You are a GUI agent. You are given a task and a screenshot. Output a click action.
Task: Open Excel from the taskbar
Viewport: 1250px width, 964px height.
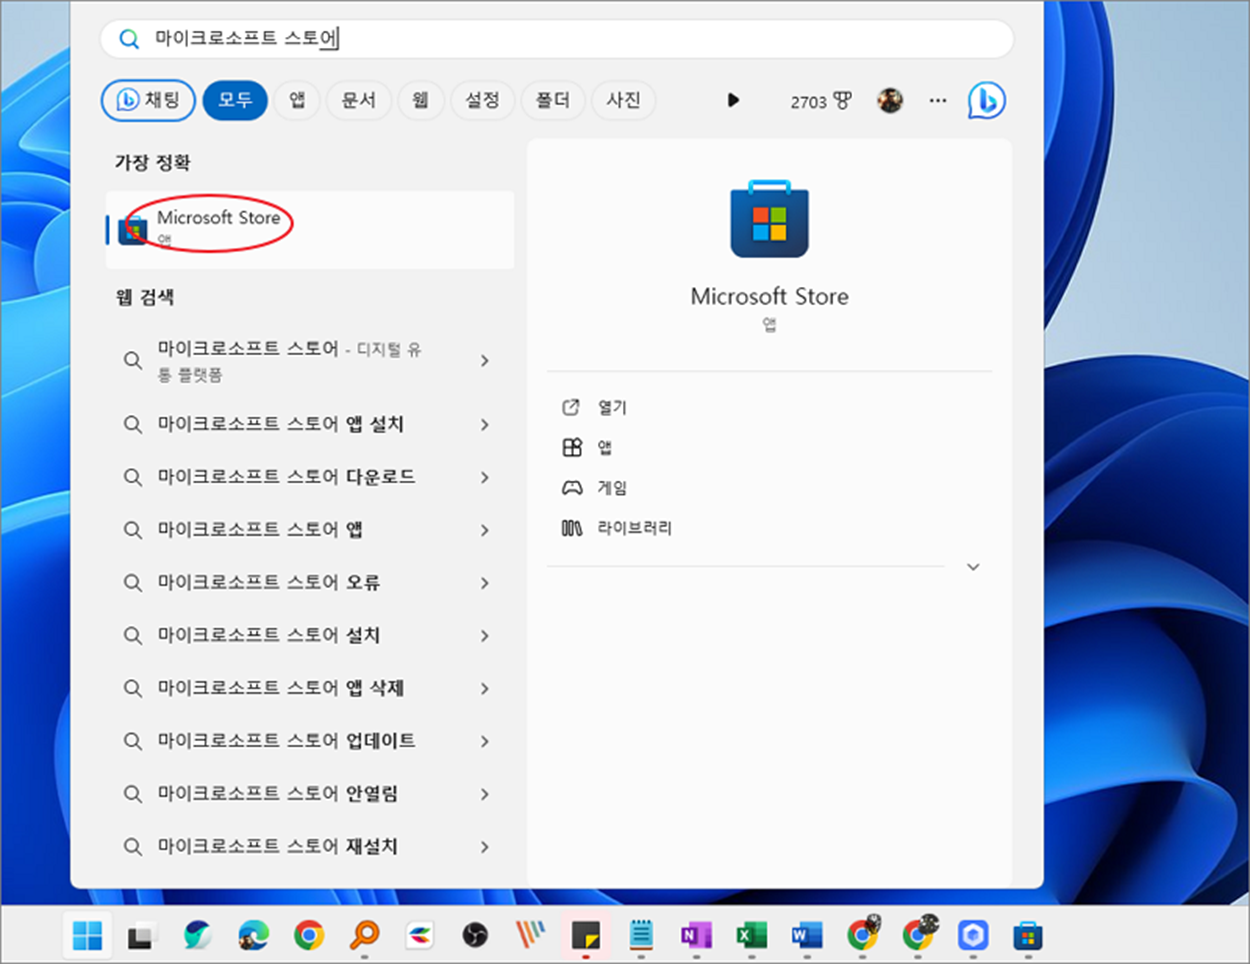click(x=751, y=936)
